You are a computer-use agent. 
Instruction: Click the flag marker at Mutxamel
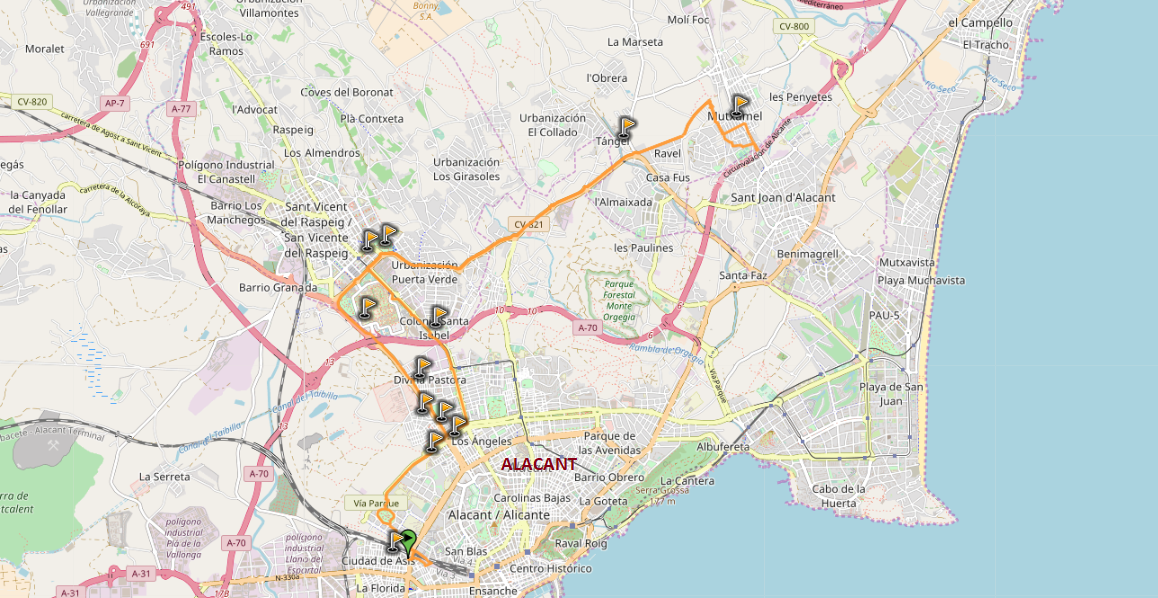[x=739, y=106]
